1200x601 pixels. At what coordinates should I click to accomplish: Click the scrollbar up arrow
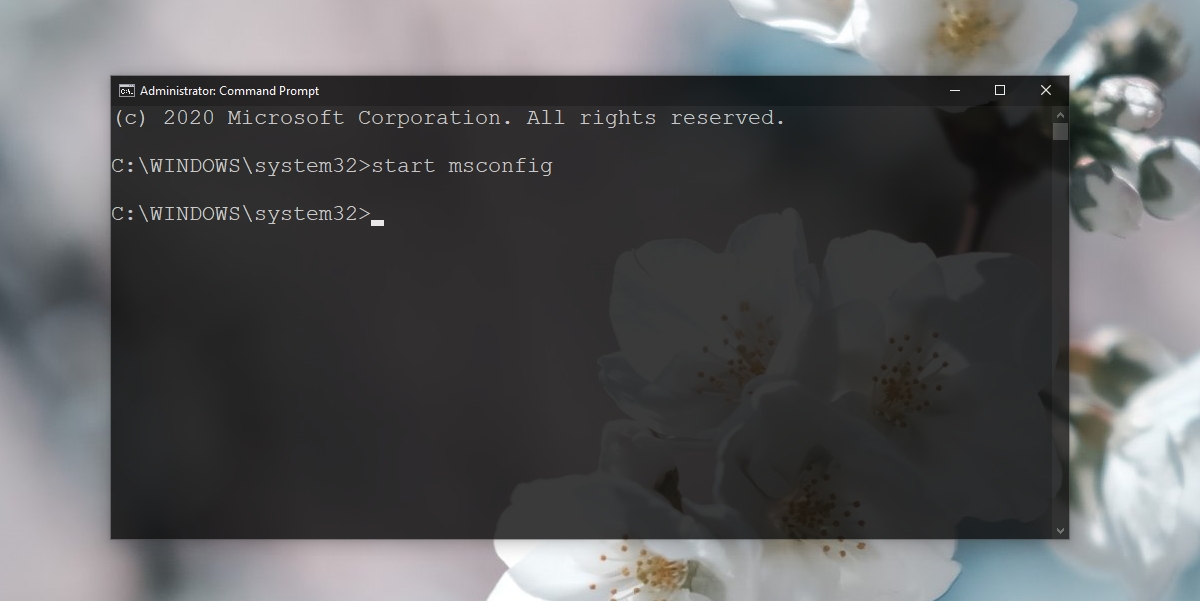tap(1060, 114)
